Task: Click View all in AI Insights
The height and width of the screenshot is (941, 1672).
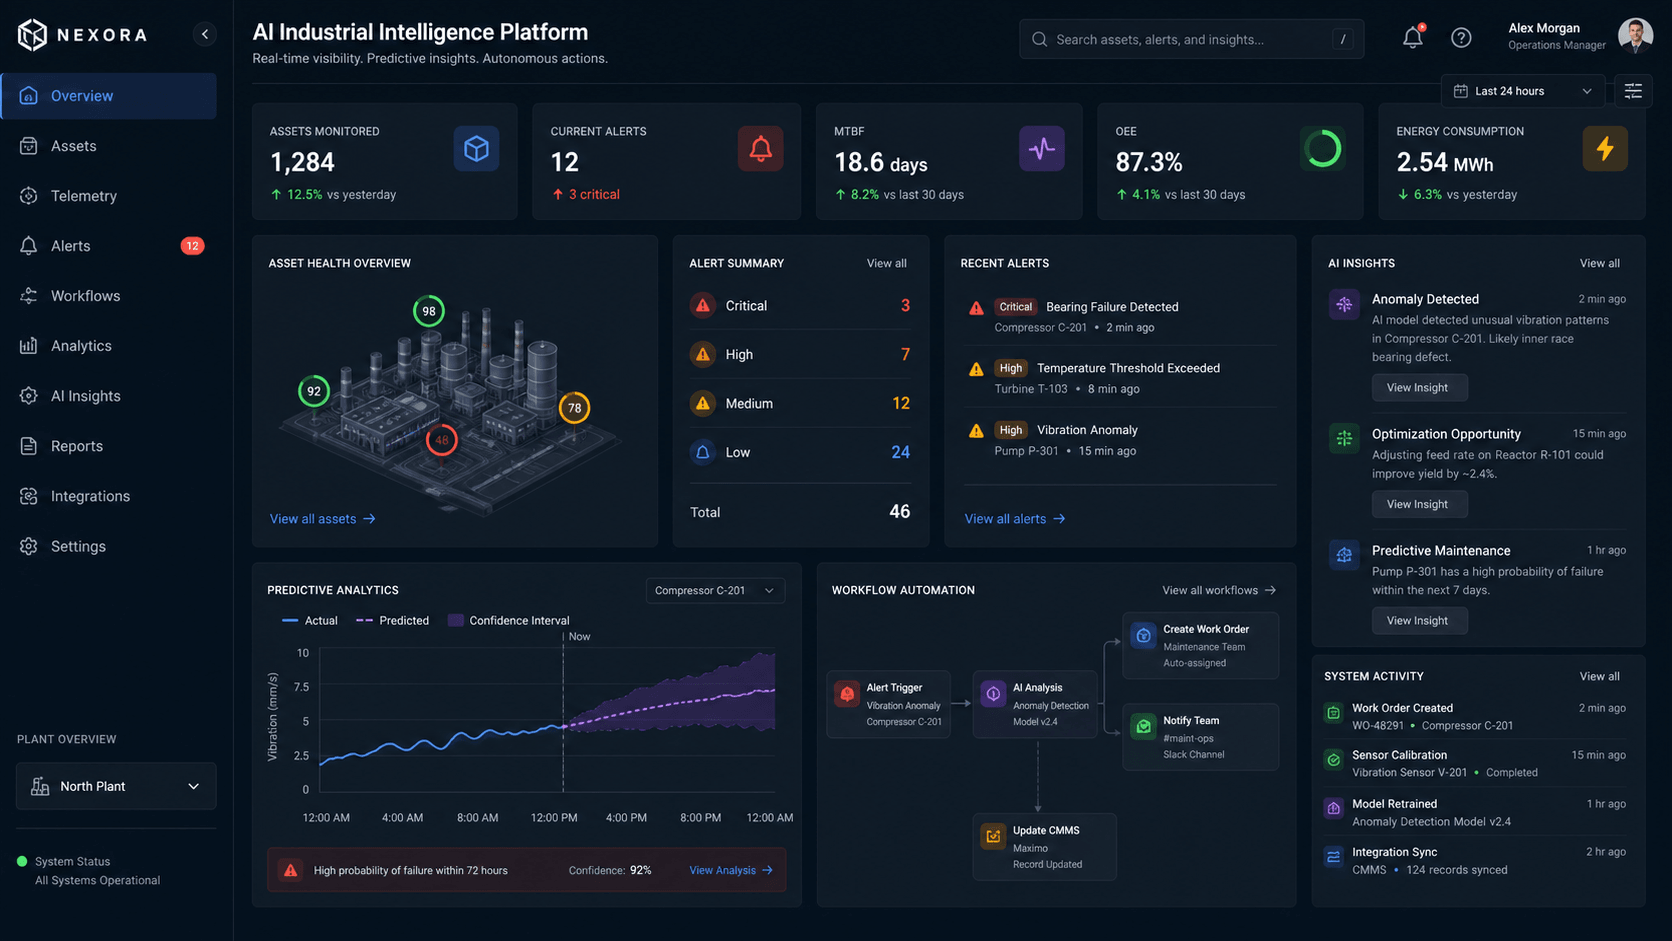Action: [x=1599, y=263]
